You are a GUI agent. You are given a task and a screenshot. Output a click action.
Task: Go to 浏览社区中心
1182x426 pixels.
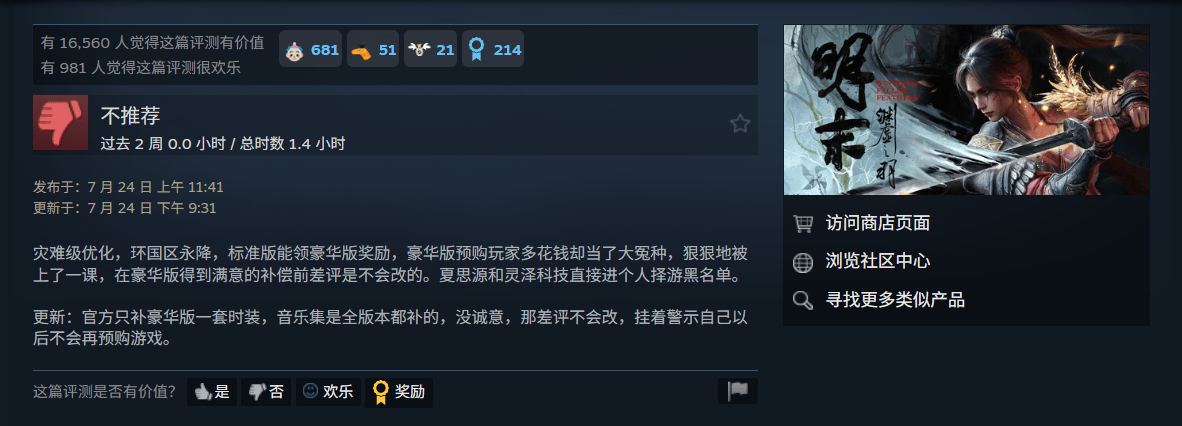click(877, 262)
